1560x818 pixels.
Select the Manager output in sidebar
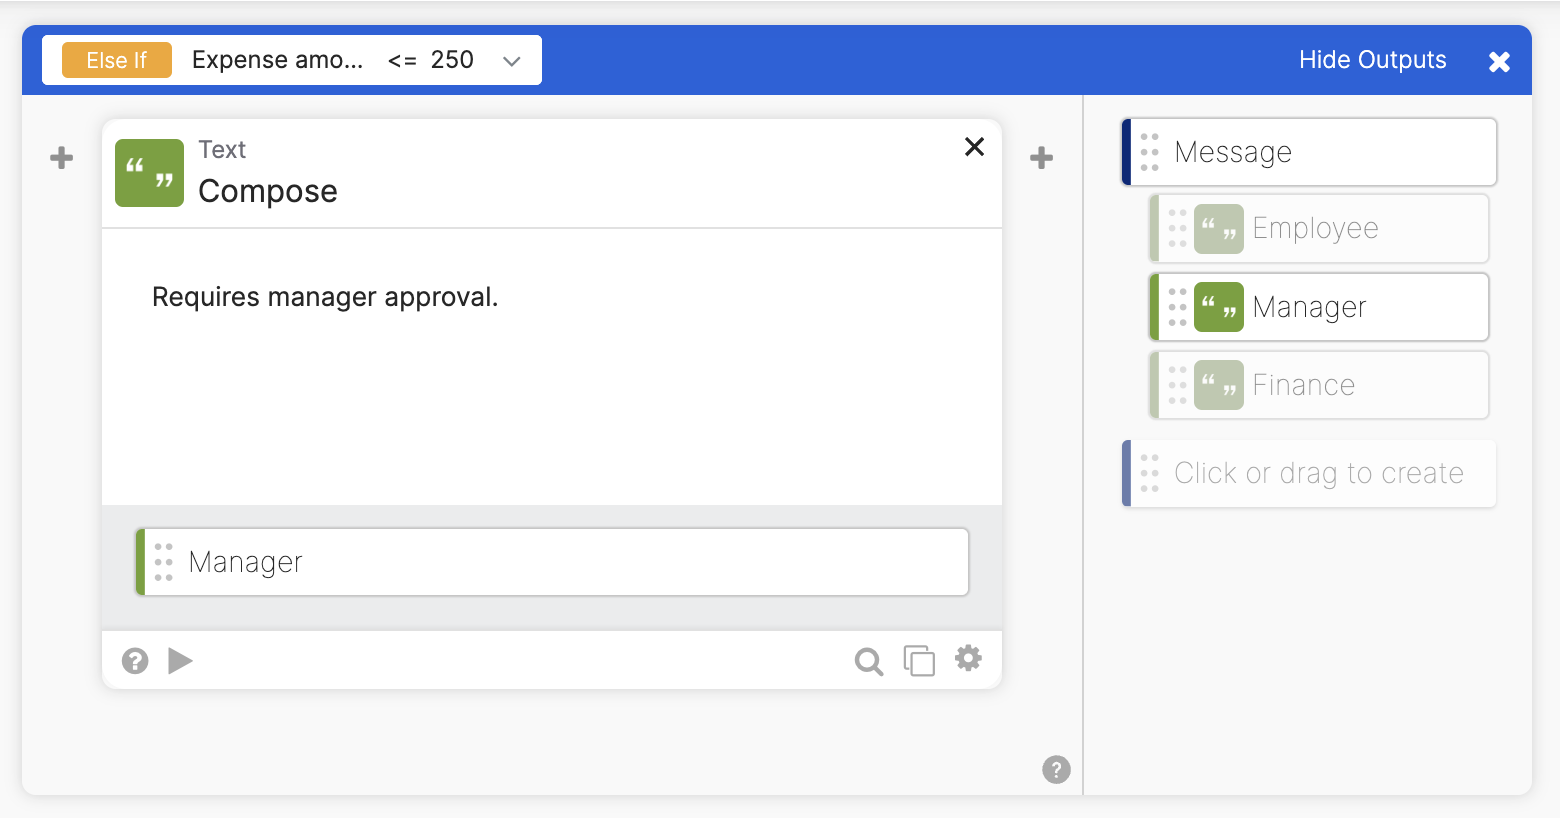(x=1319, y=307)
